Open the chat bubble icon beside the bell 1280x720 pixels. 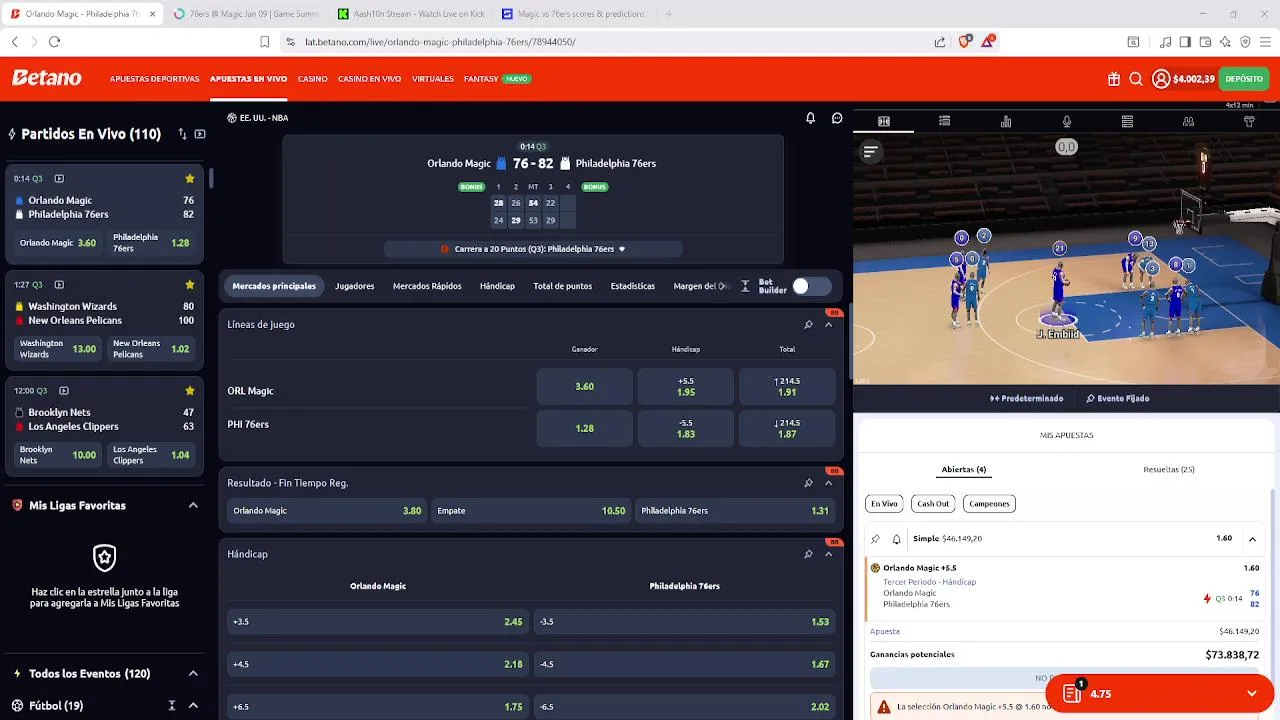click(x=838, y=118)
